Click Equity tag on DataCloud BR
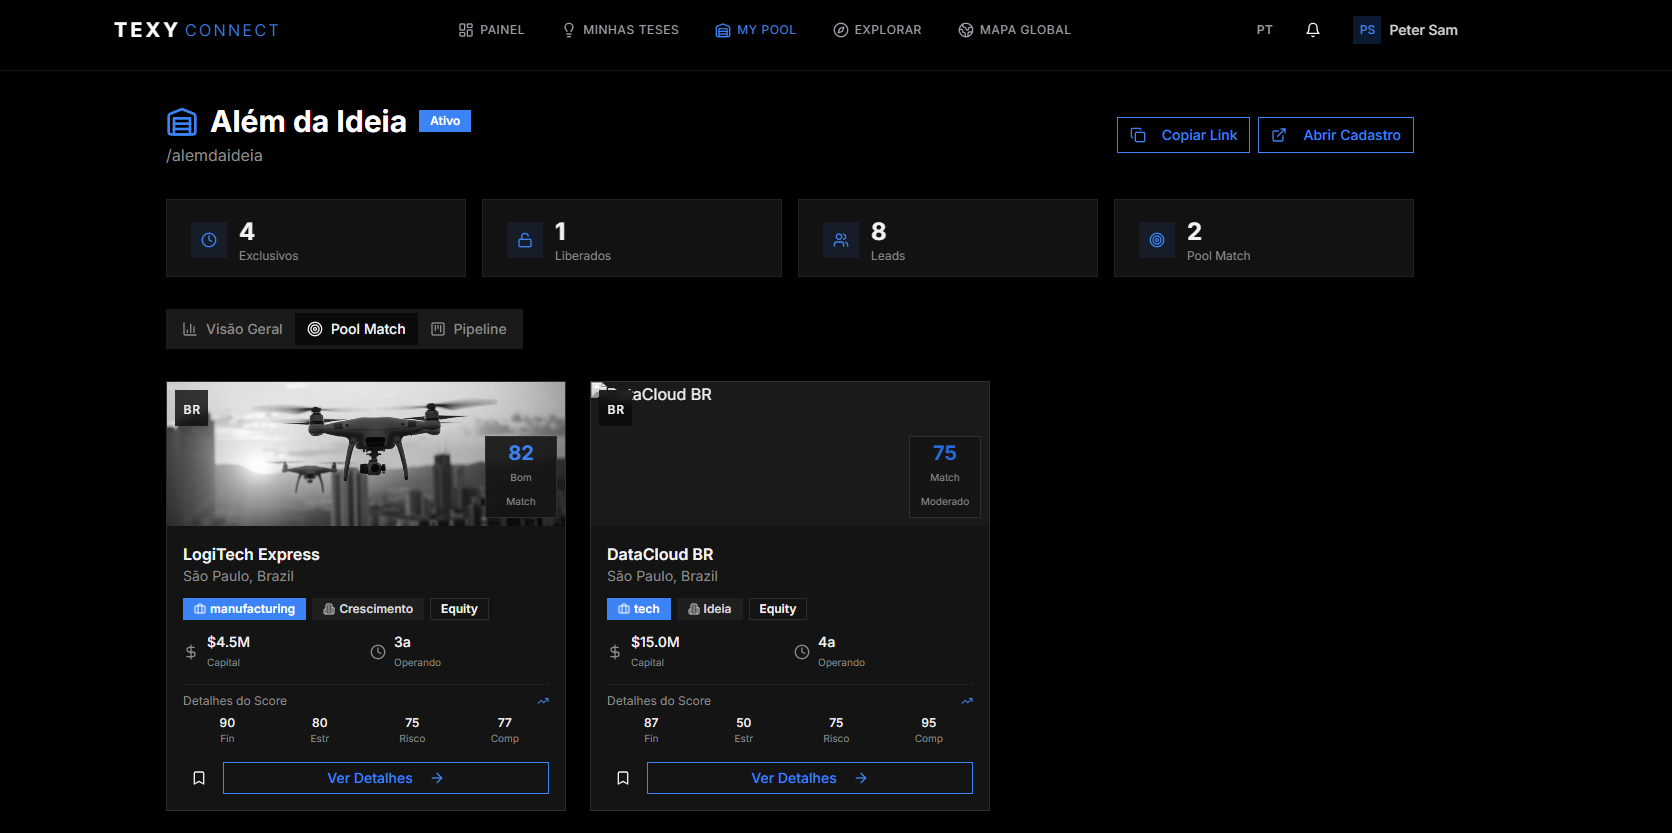 [778, 609]
